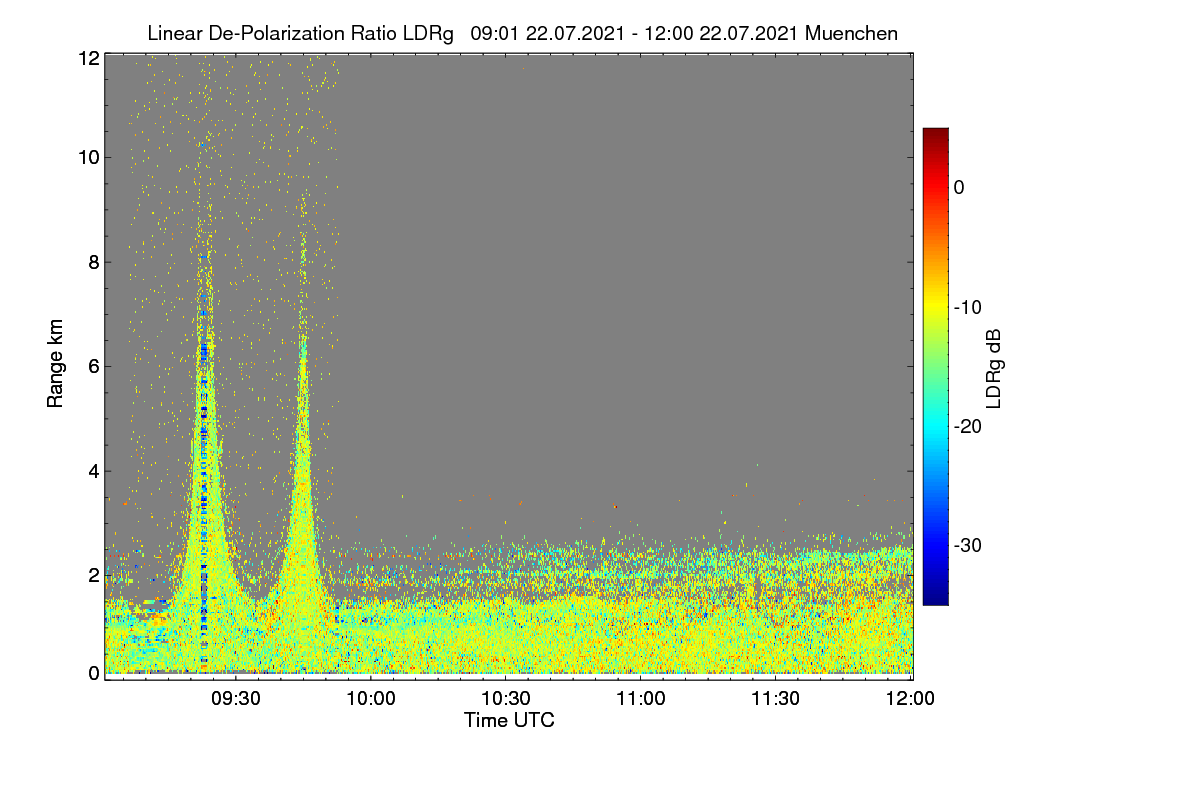Click the 09:30 time axis label
Viewport: 1200px width, 800px height.
[236, 699]
